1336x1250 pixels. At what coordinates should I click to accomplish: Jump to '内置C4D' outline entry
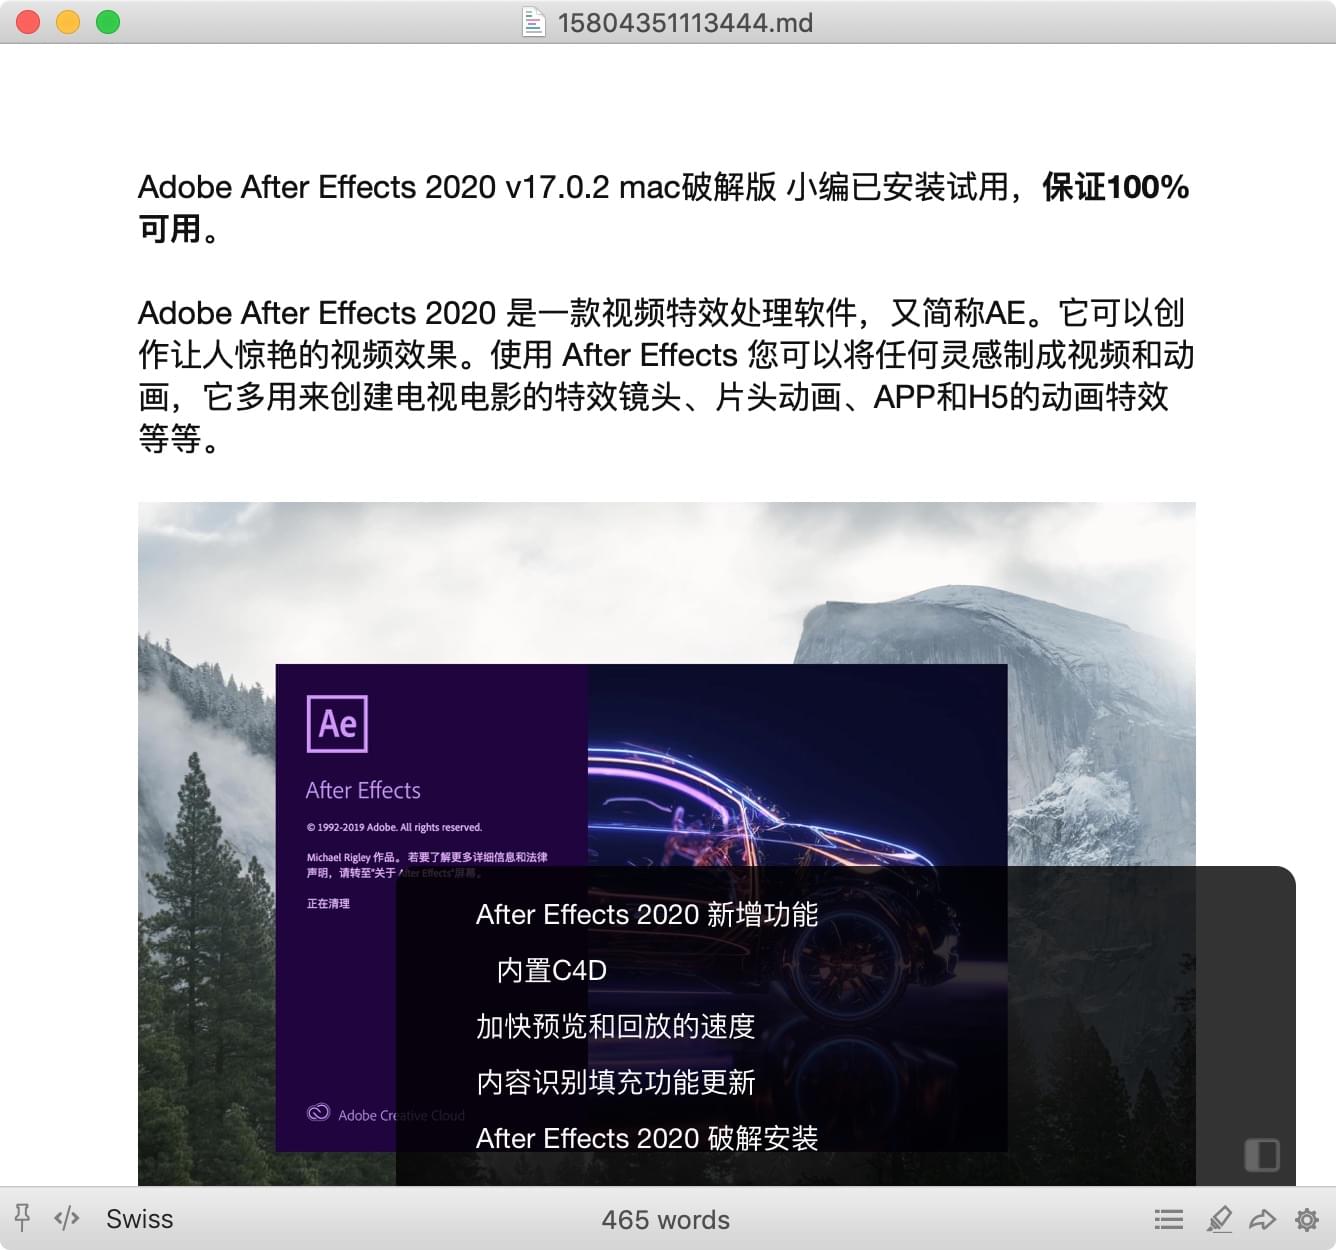click(552, 971)
